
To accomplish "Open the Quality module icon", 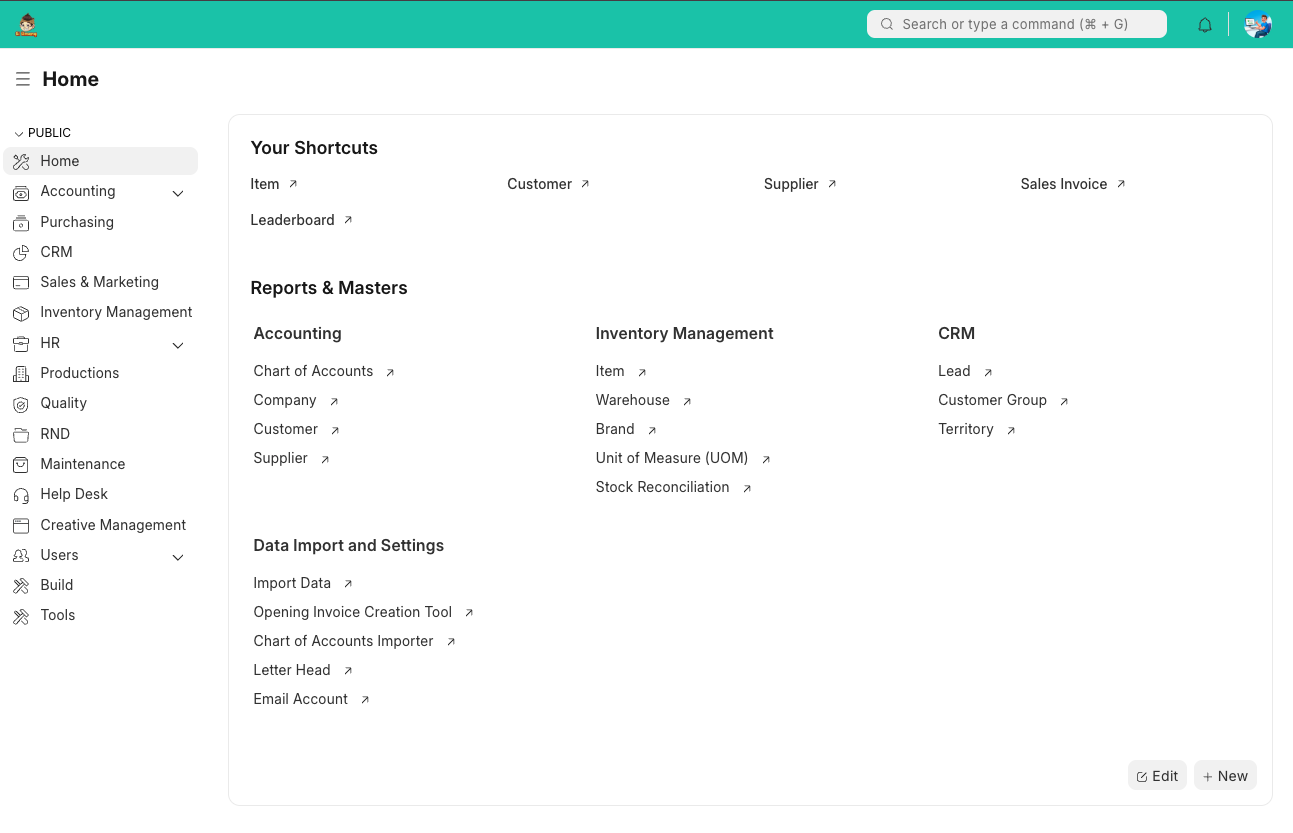I will click(x=21, y=403).
